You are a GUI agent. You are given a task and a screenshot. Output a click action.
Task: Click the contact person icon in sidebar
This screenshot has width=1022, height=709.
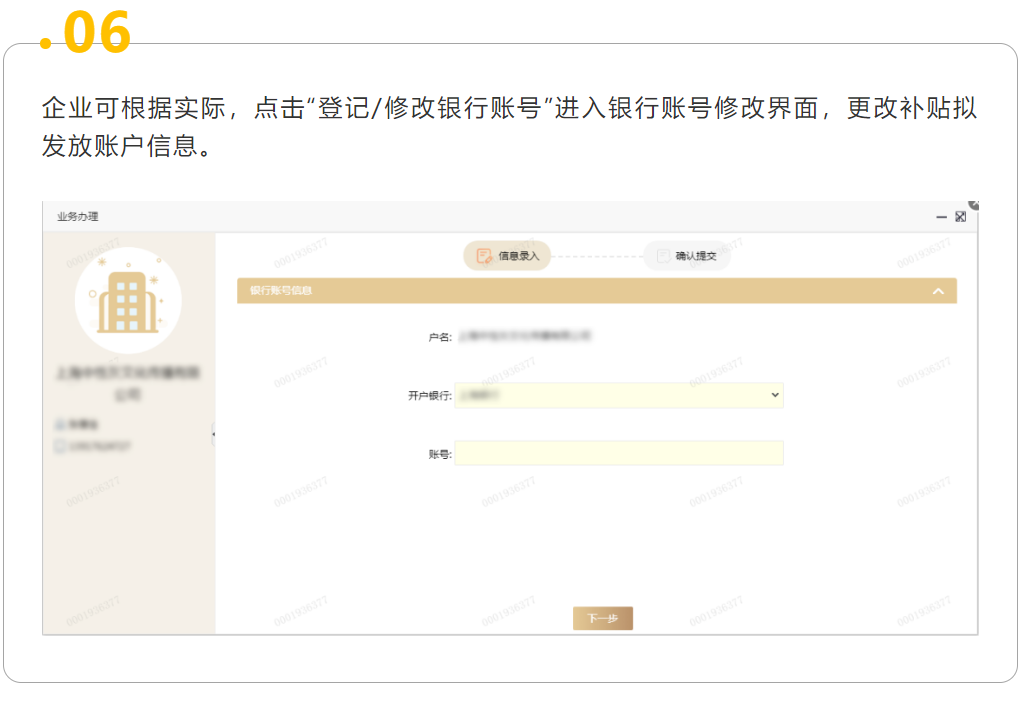[x=60, y=424]
